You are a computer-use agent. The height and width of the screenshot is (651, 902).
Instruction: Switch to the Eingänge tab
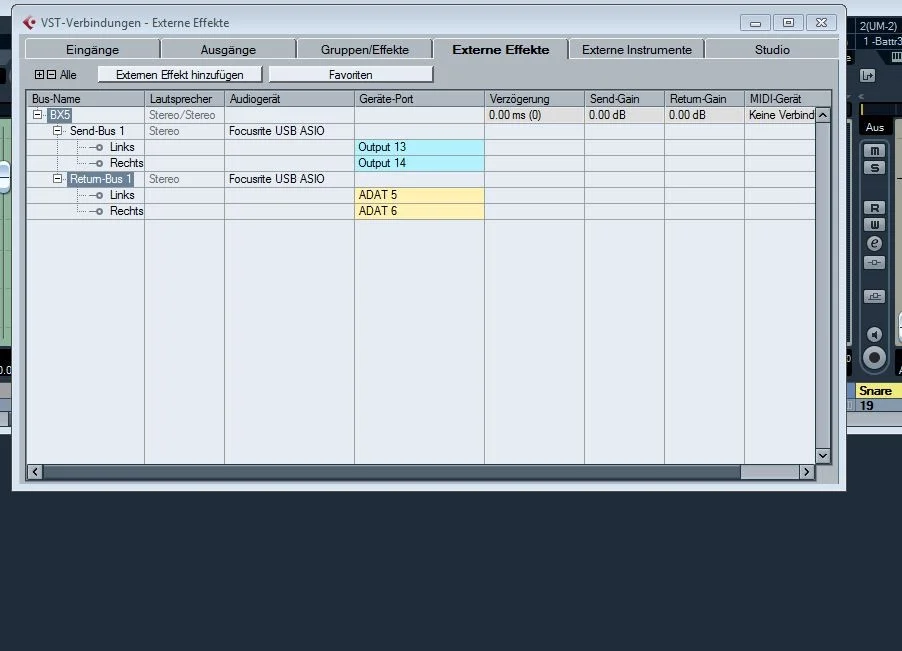click(x=93, y=49)
